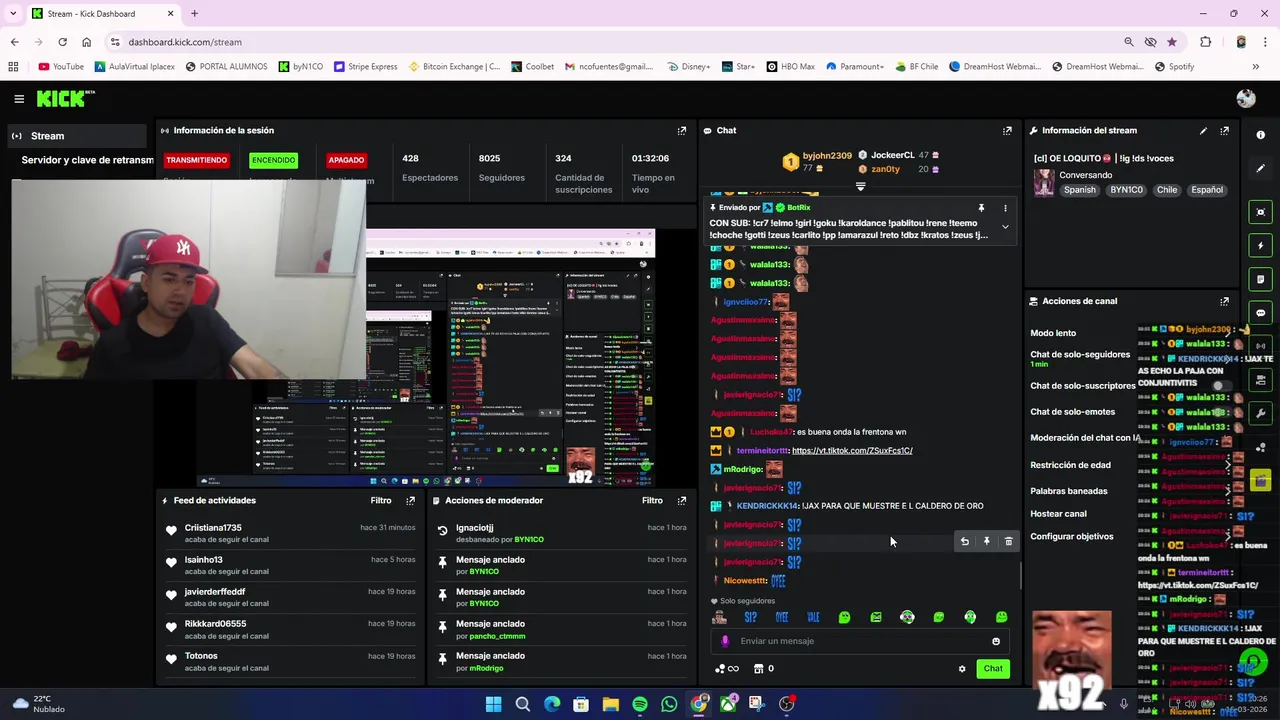The height and width of the screenshot is (720, 1280).
Task: Open more options on the pinned message
Action: pos(1005,208)
